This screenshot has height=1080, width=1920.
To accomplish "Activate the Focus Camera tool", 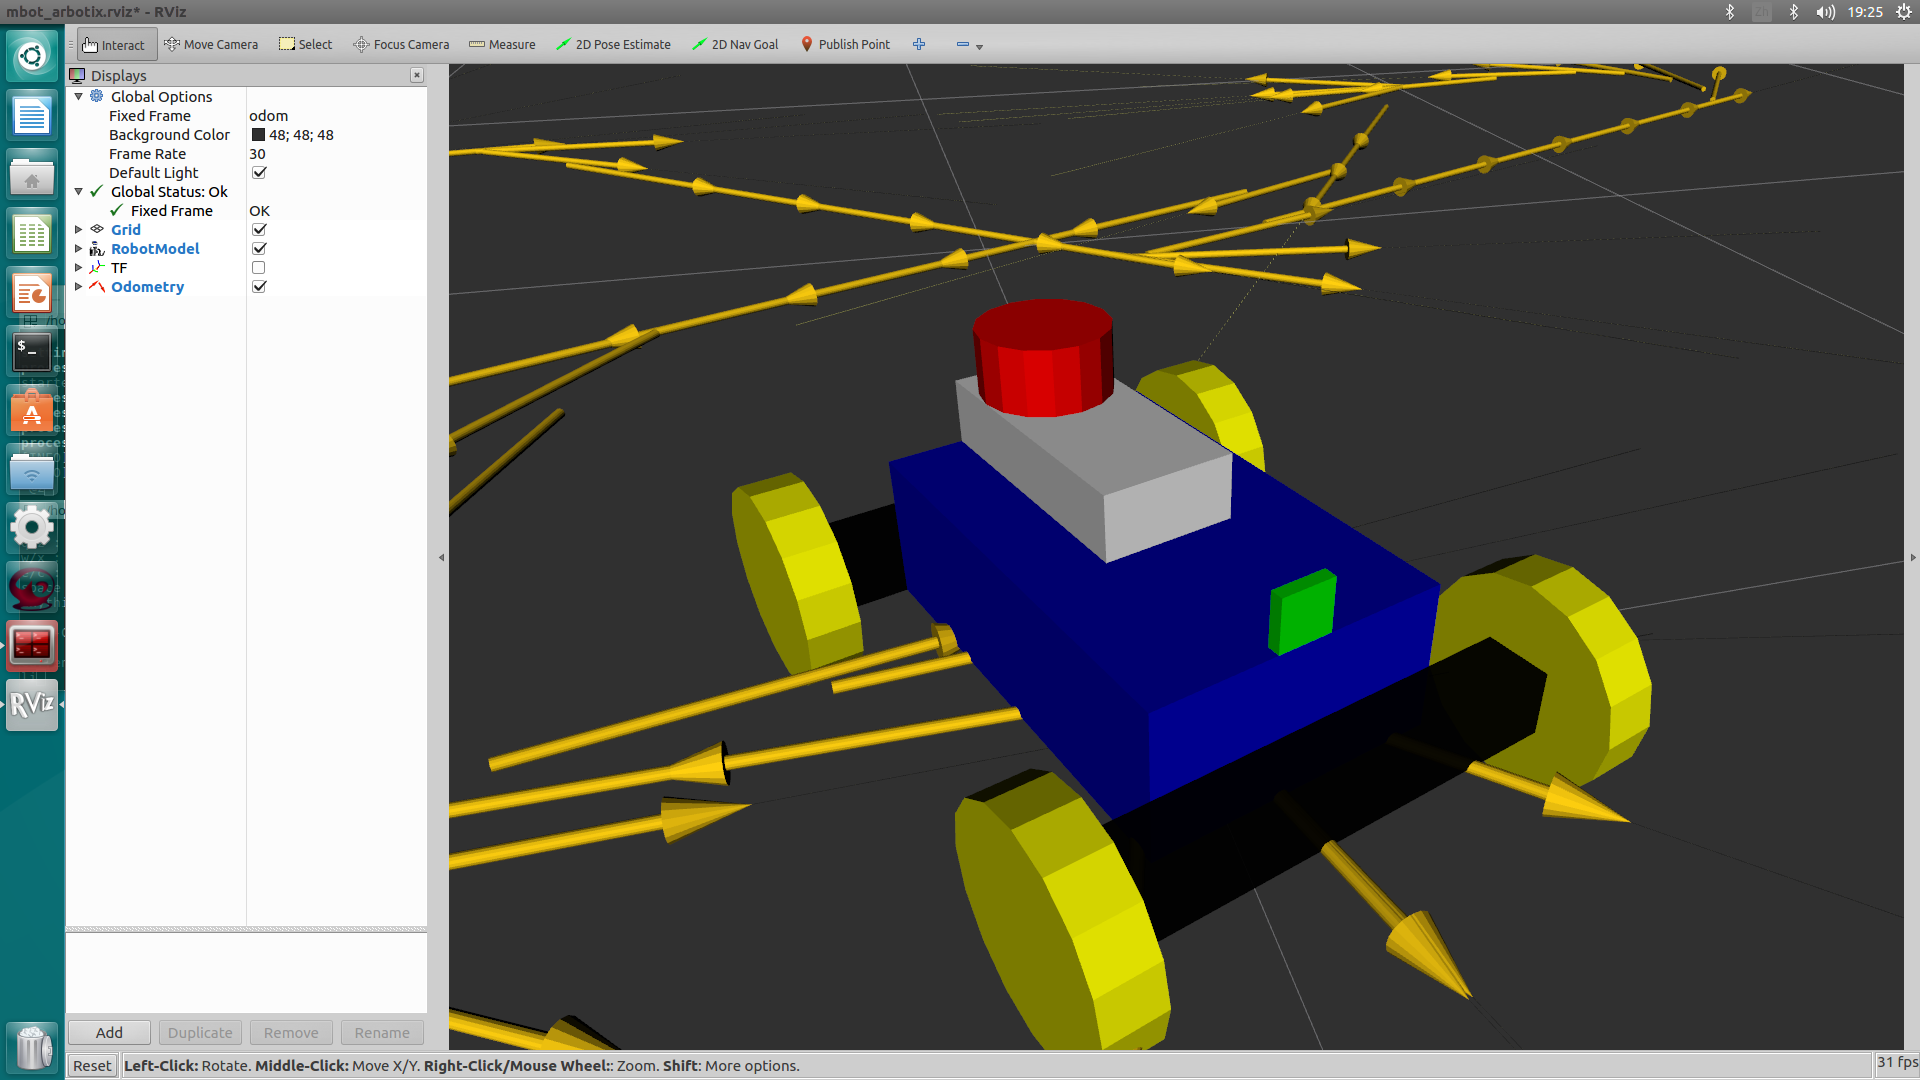I will pyautogui.click(x=401, y=45).
